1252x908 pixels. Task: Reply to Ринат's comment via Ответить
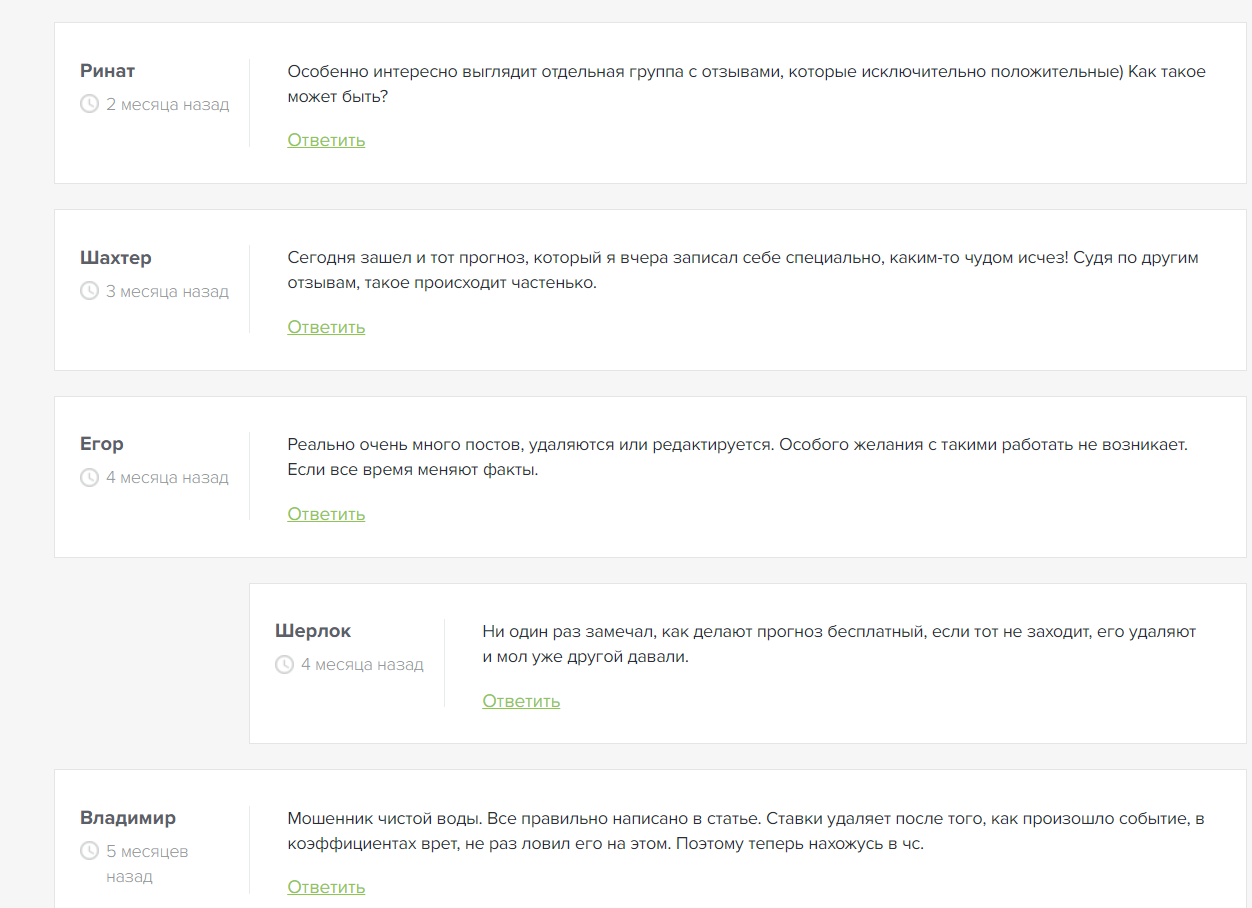coord(326,140)
